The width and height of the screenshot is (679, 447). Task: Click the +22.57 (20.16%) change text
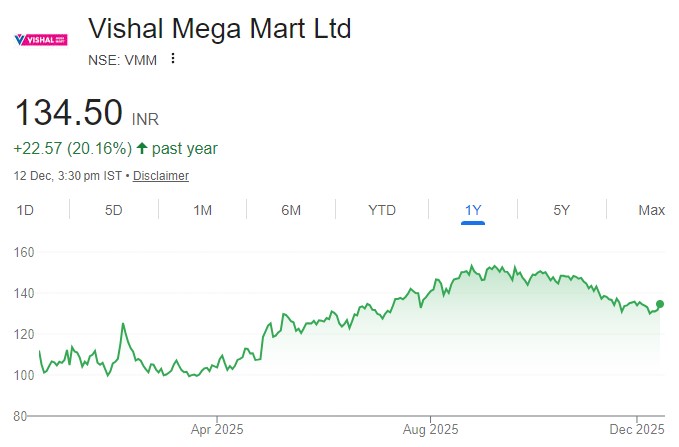click(x=72, y=149)
